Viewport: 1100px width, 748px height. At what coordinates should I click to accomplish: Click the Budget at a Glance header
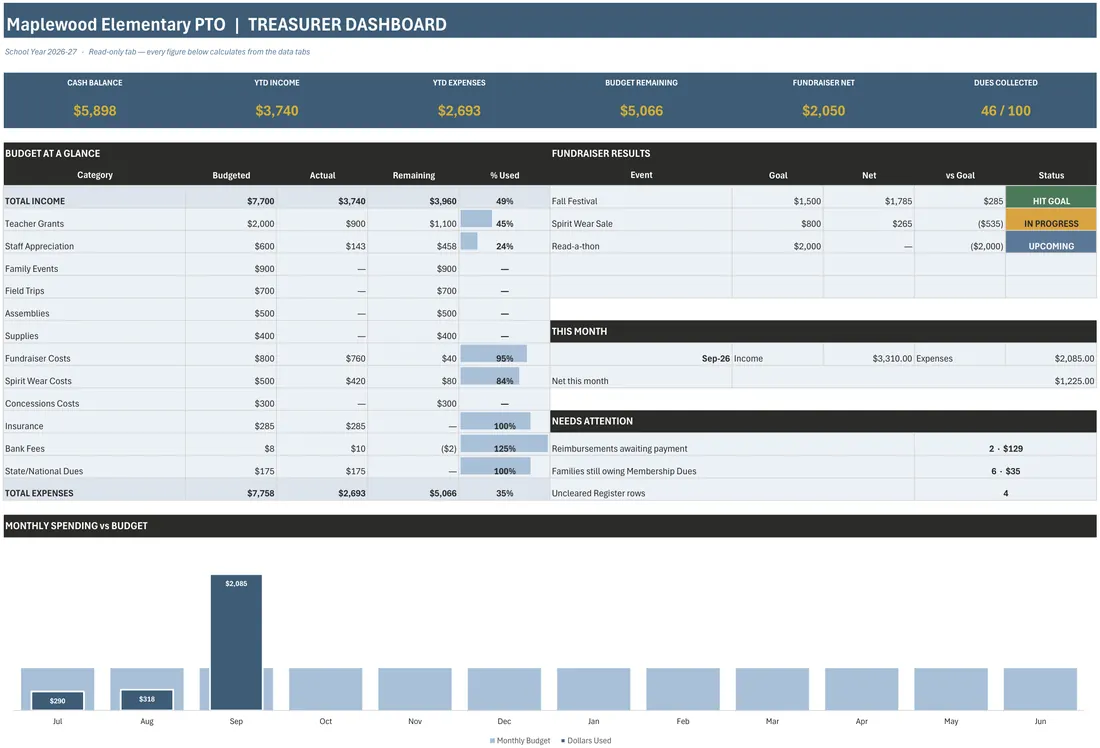point(53,153)
